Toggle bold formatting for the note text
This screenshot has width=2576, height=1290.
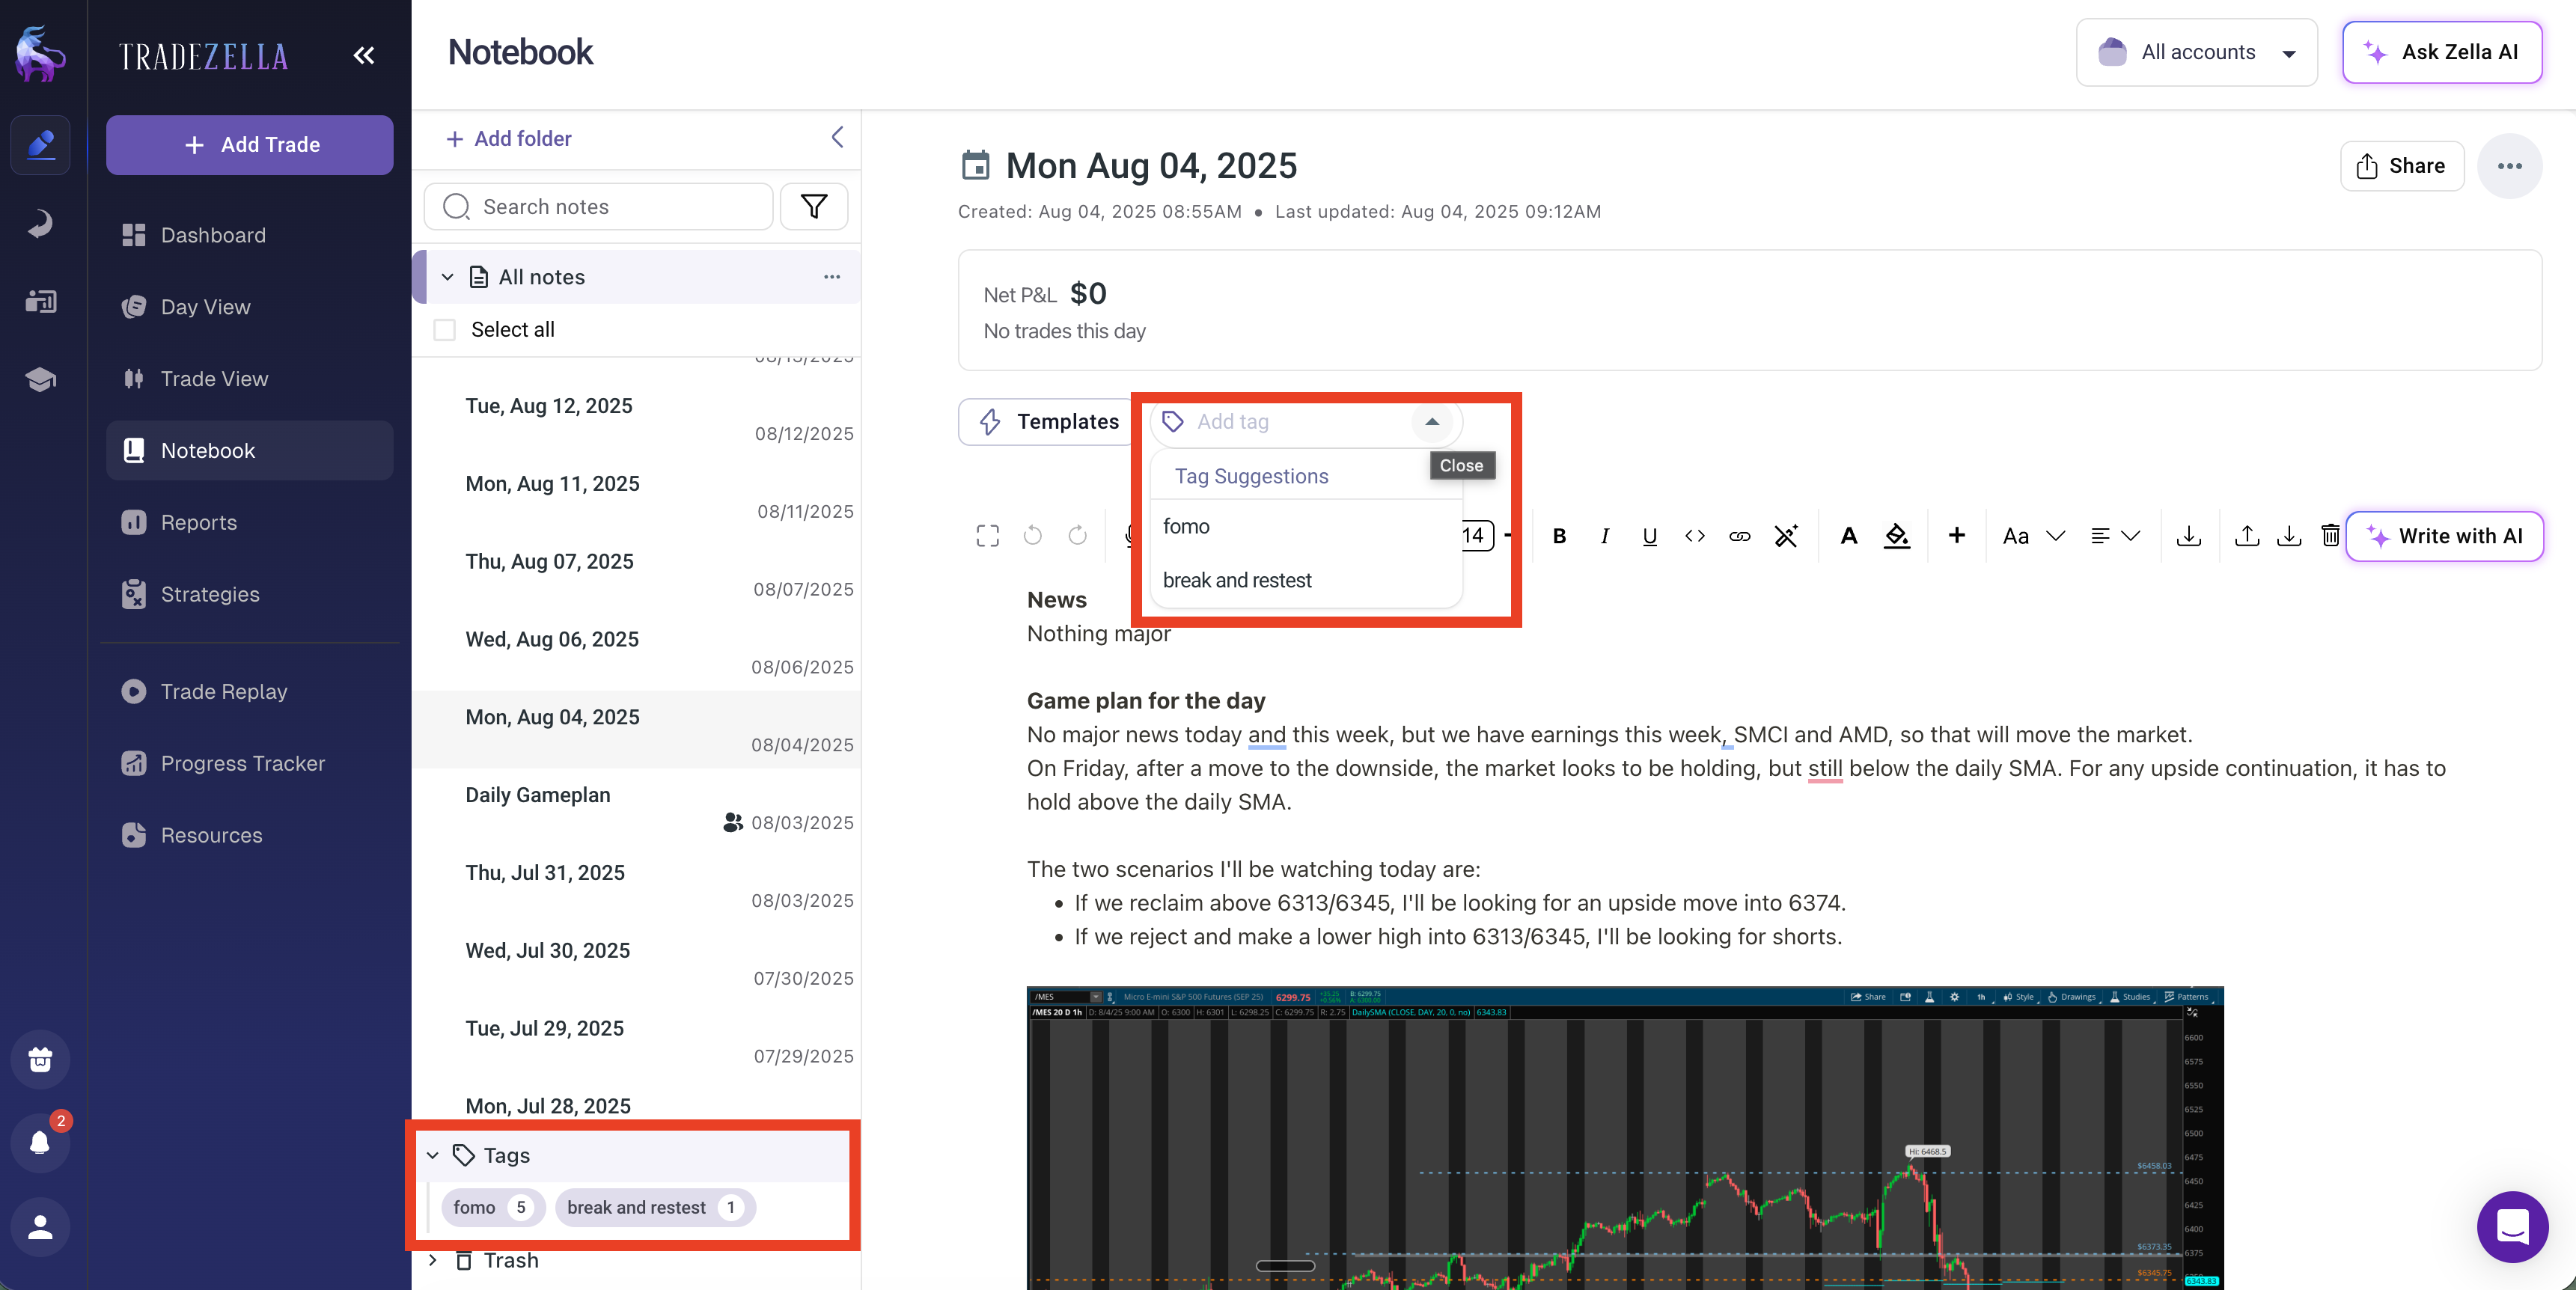pyautogui.click(x=1559, y=536)
